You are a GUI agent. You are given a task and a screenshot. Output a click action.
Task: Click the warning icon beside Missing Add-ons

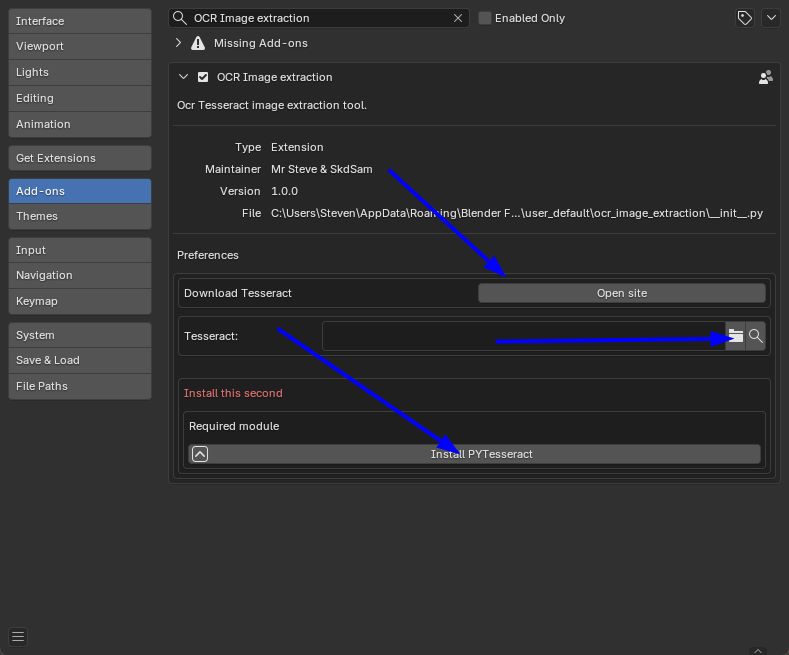tap(198, 43)
